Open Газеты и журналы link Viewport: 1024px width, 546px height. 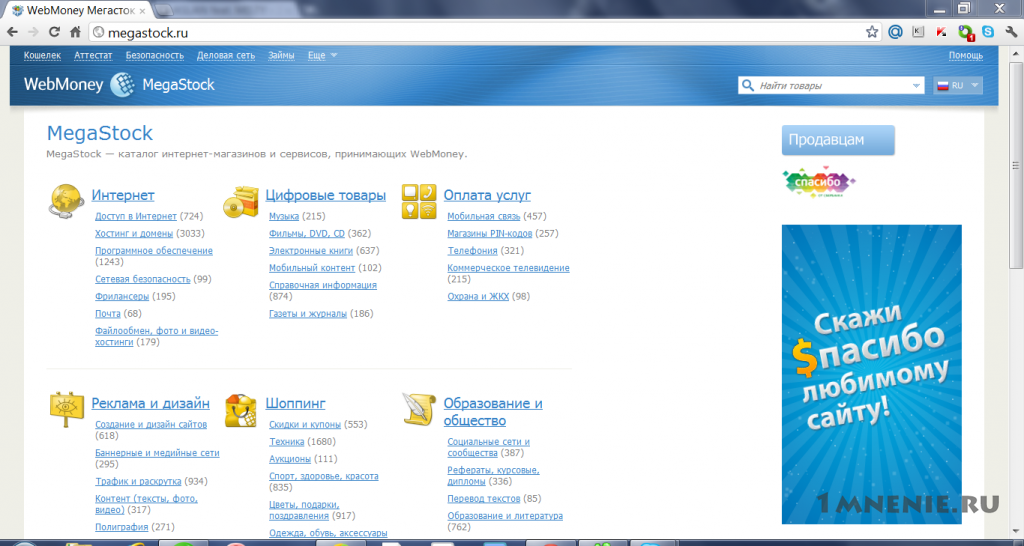pyautogui.click(x=308, y=314)
